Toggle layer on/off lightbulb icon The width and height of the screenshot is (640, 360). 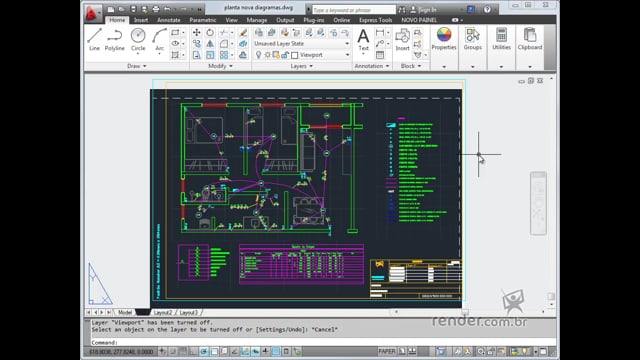pyautogui.click(x=258, y=55)
